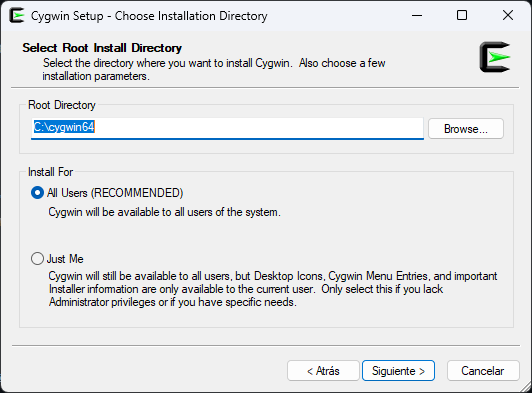Viewport: 532px width, 393px height.
Task: Click the "All Users (RECOMMENDED)" label text
Action: 115,193
